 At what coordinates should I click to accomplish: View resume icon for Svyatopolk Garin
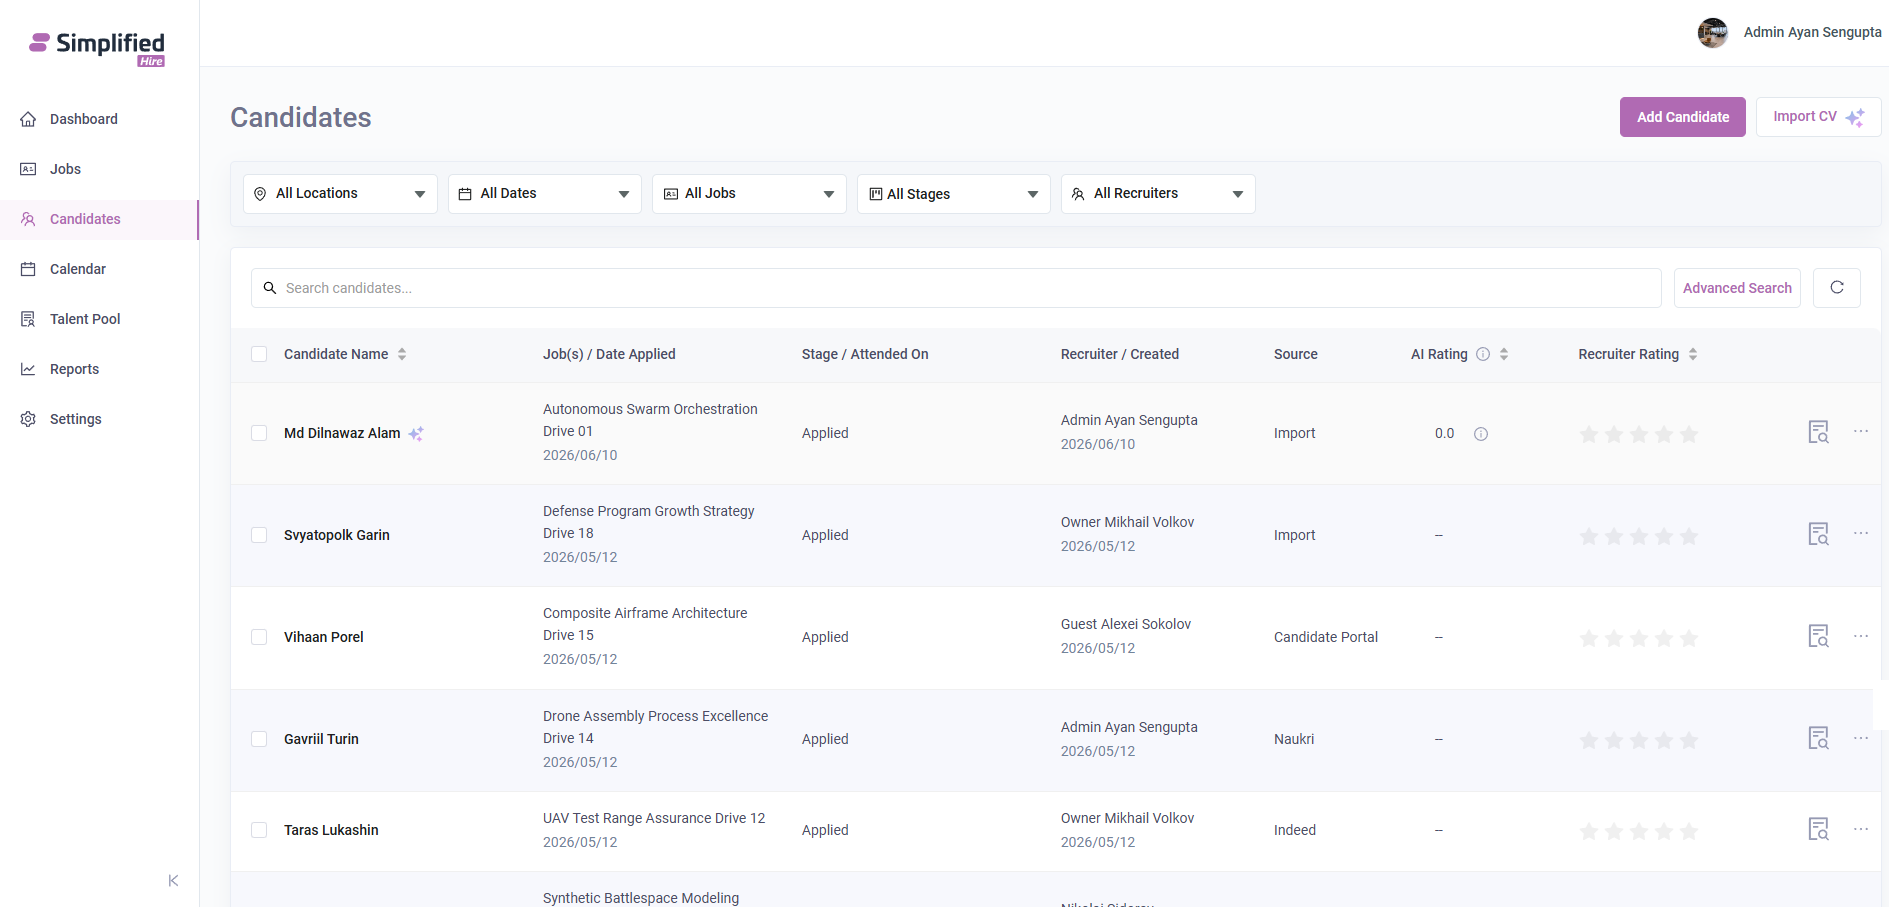(x=1819, y=534)
